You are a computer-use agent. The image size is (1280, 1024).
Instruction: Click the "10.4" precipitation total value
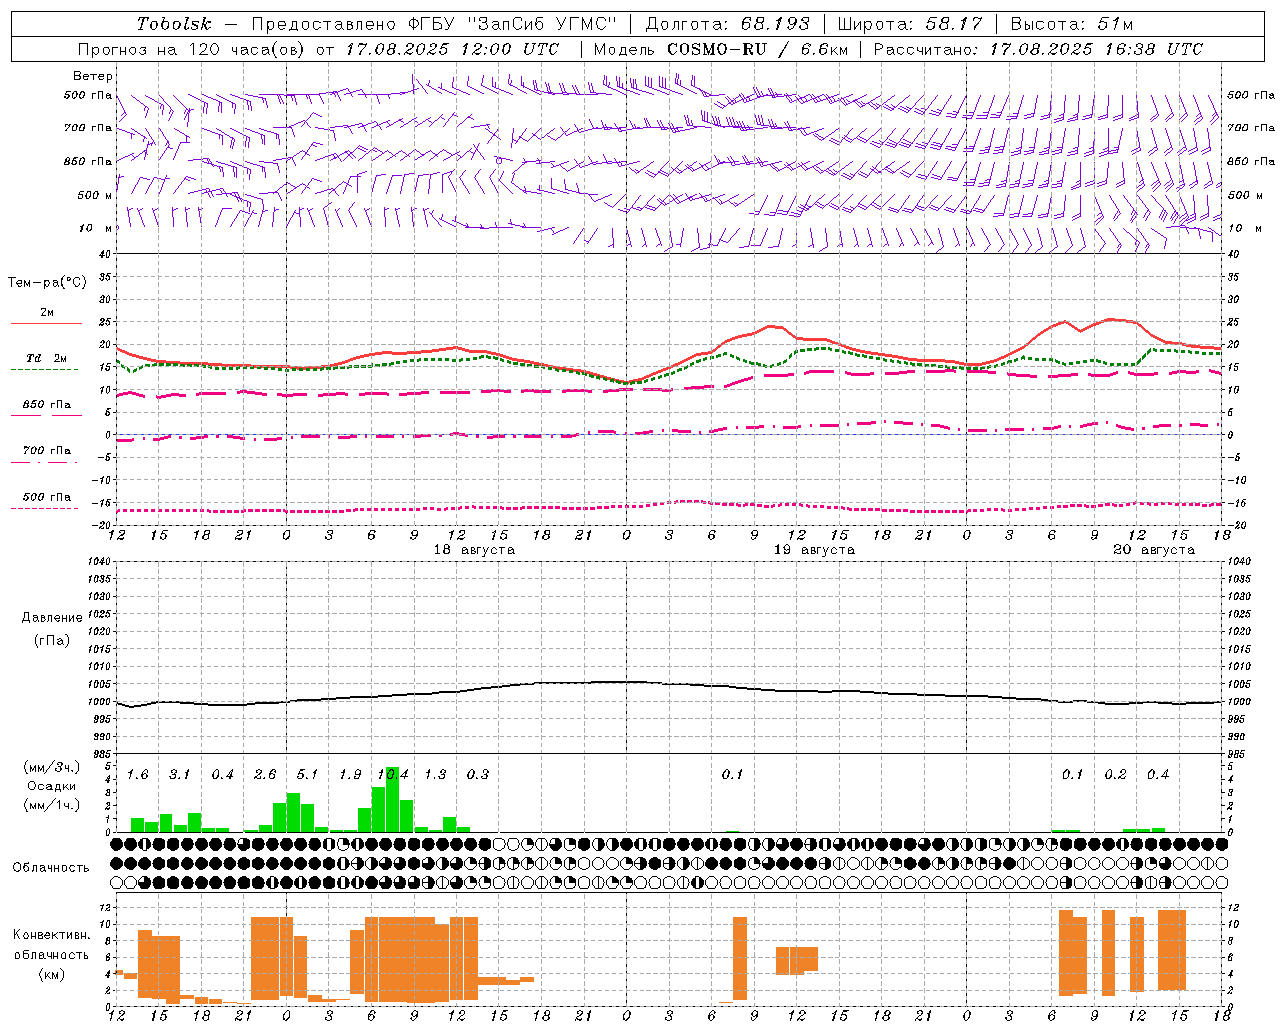click(393, 775)
